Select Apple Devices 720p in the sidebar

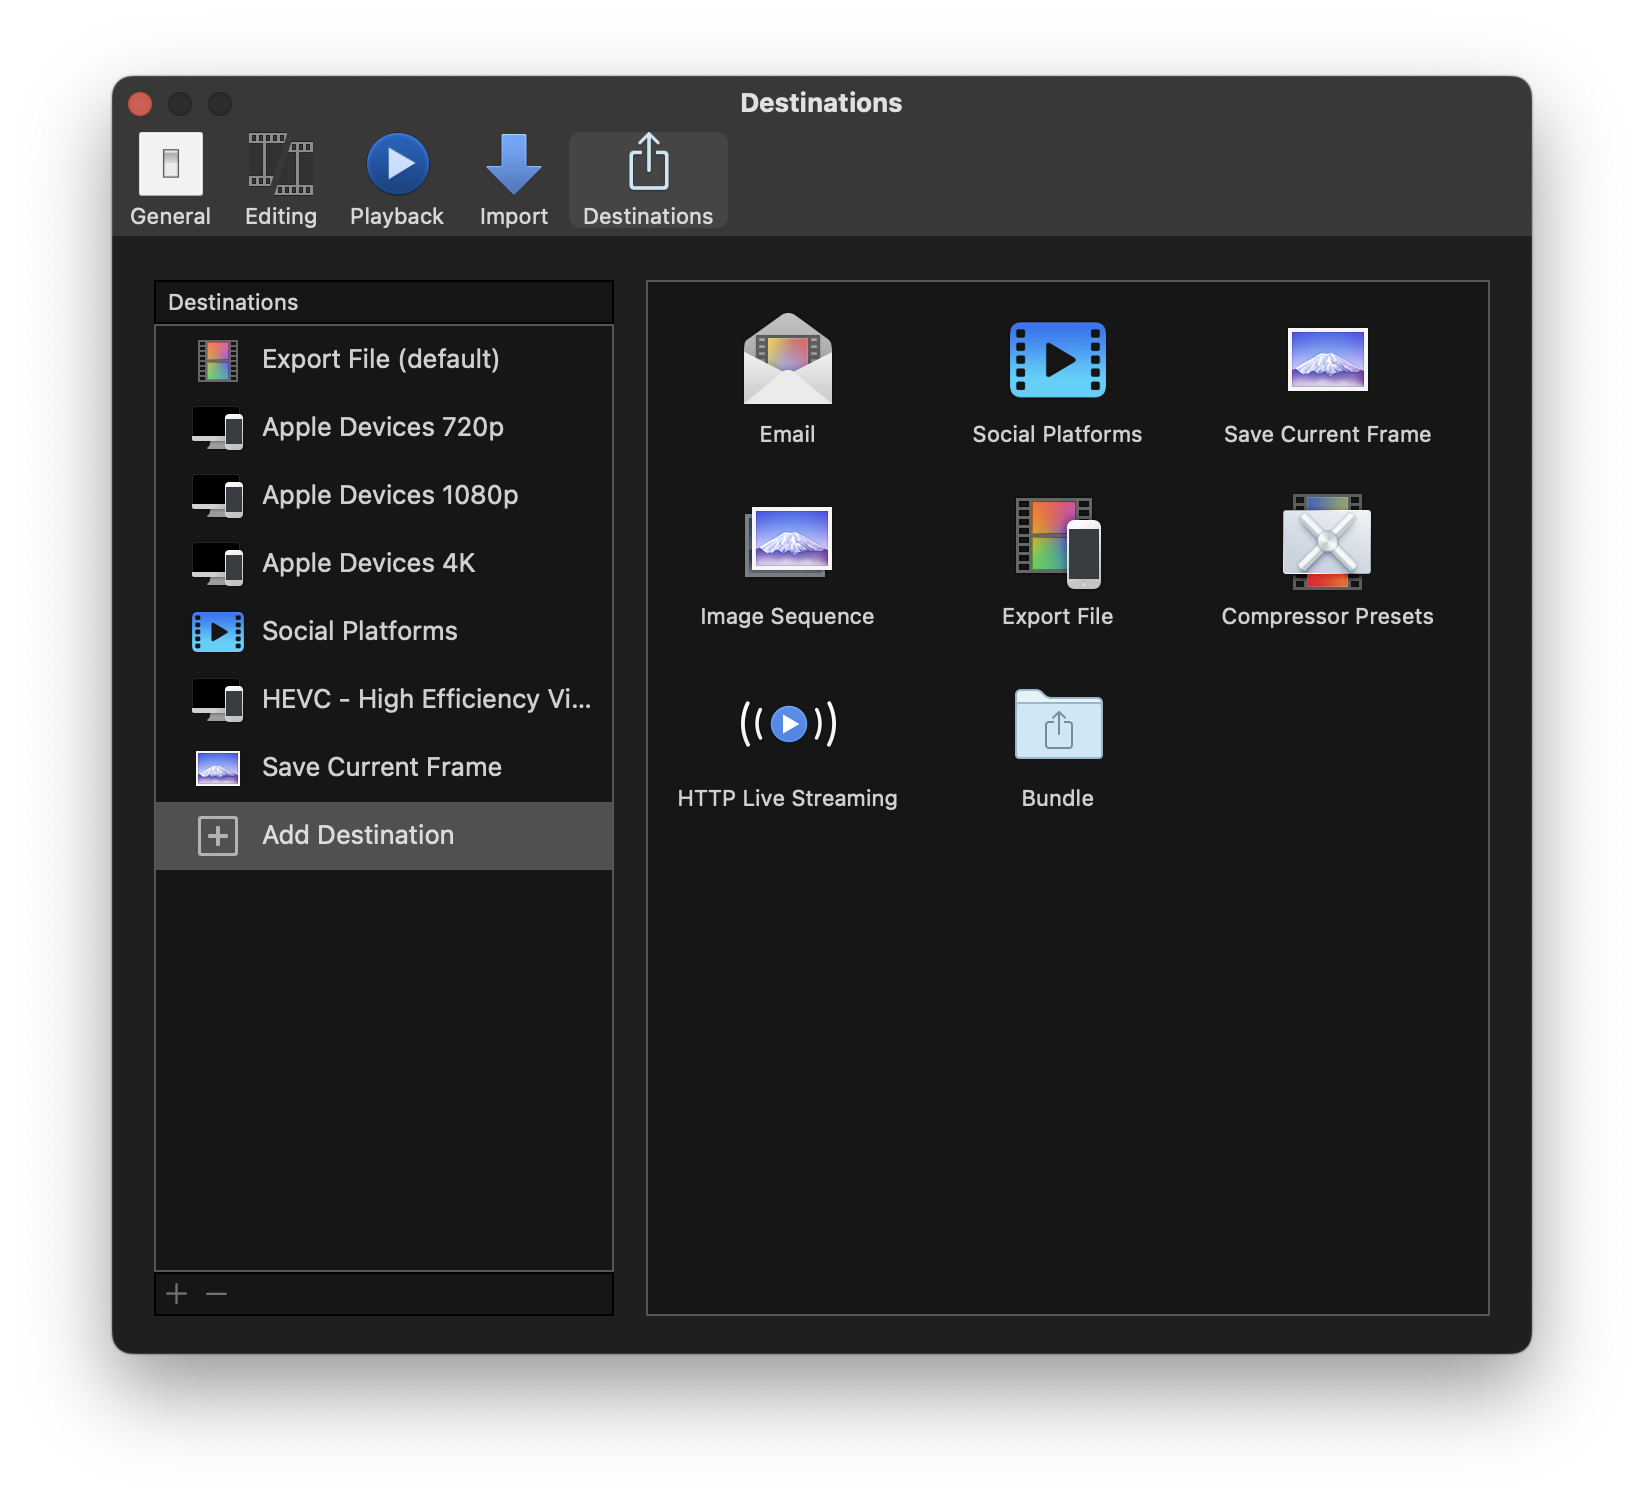(382, 428)
